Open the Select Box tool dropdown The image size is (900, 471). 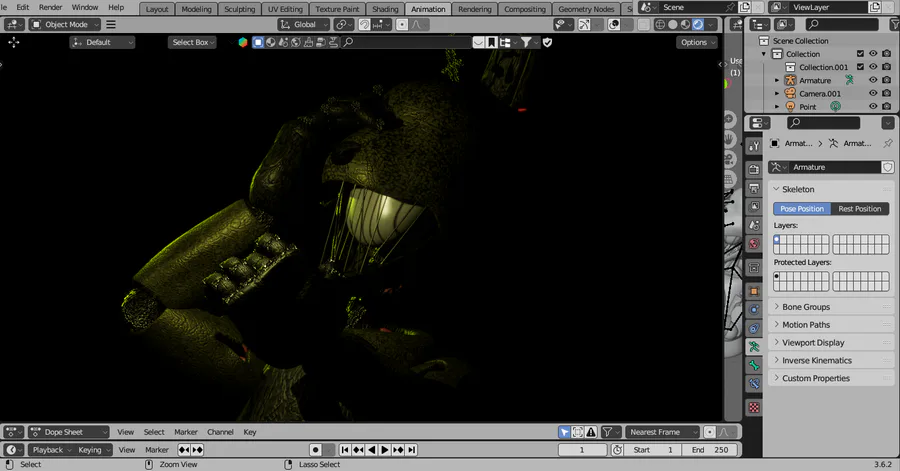click(192, 42)
